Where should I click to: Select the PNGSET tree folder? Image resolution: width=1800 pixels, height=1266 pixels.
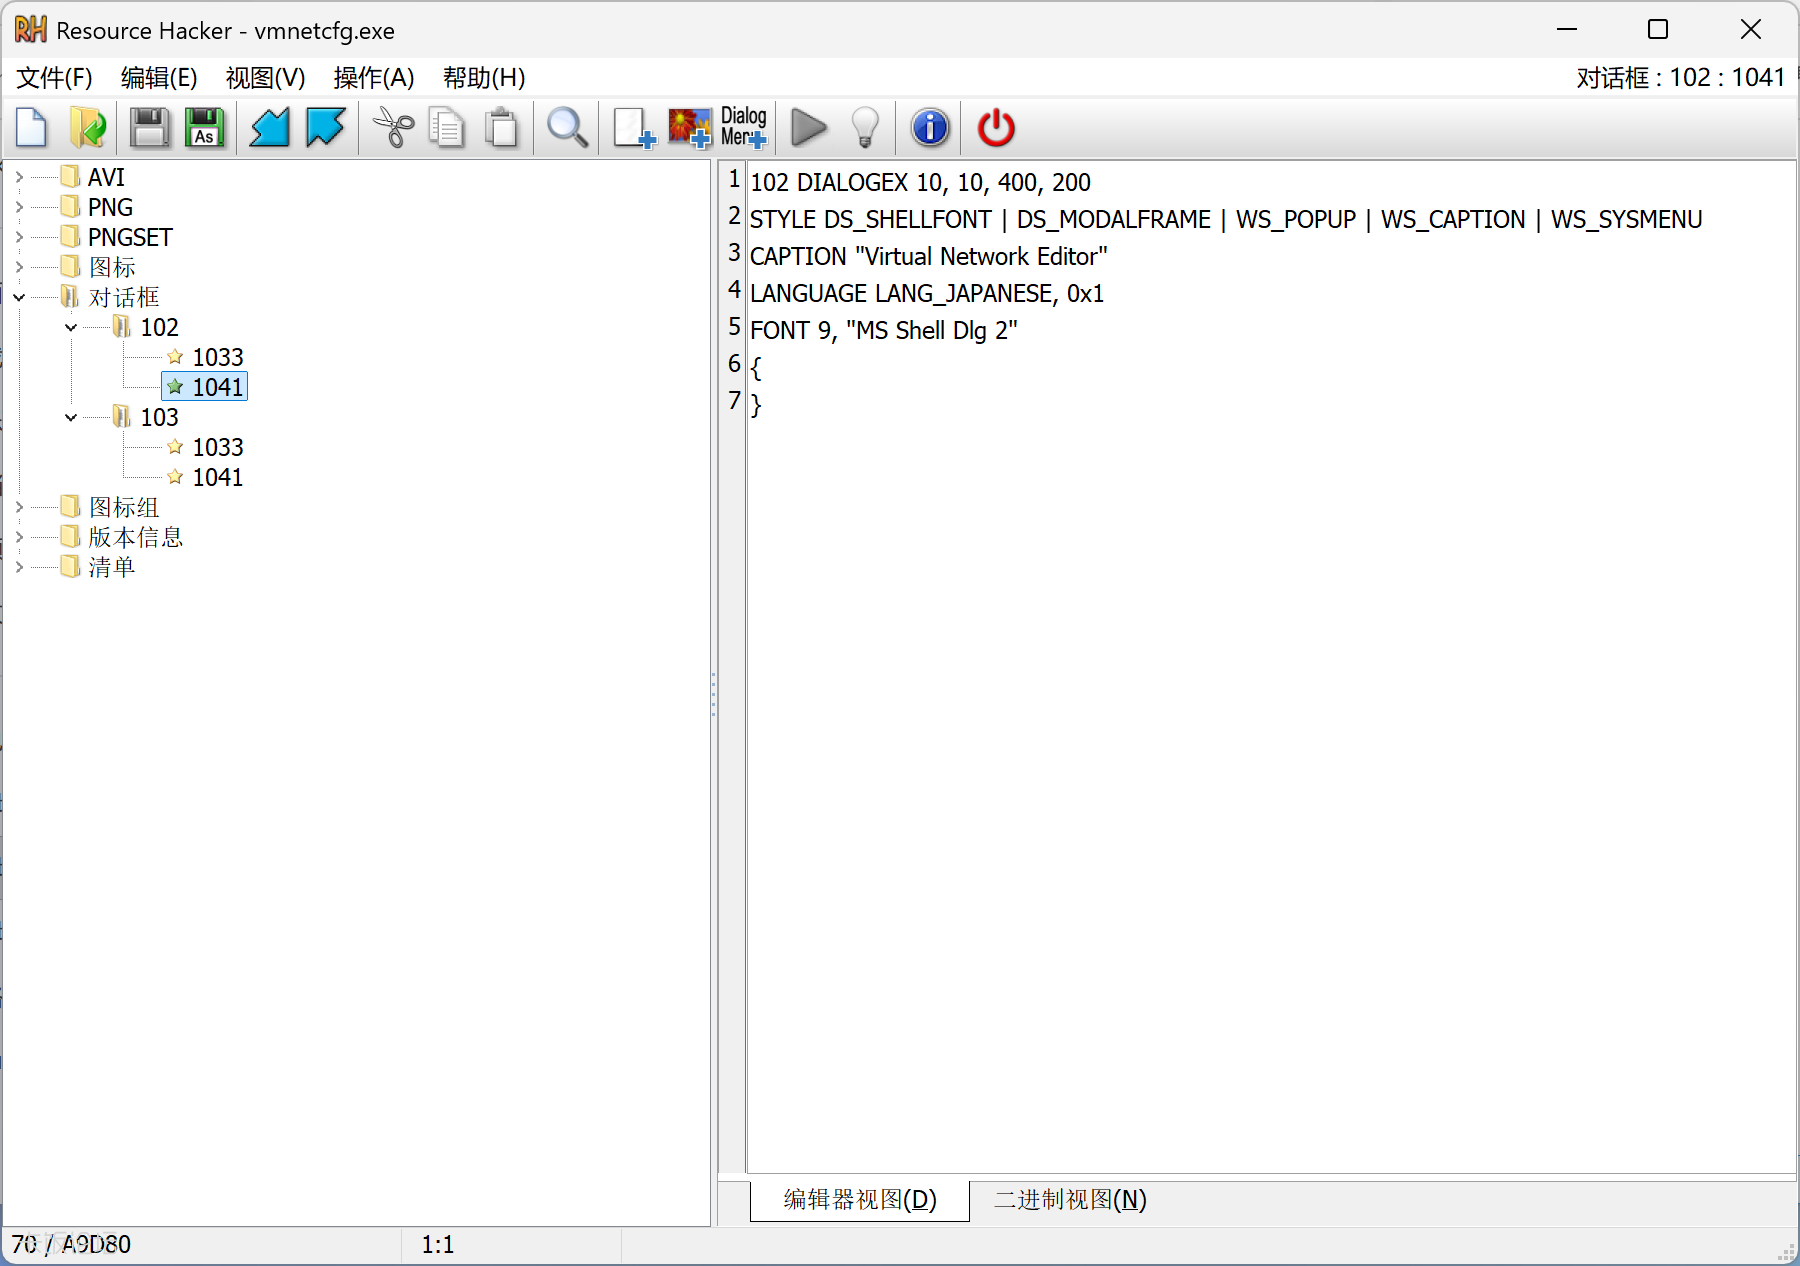(130, 237)
